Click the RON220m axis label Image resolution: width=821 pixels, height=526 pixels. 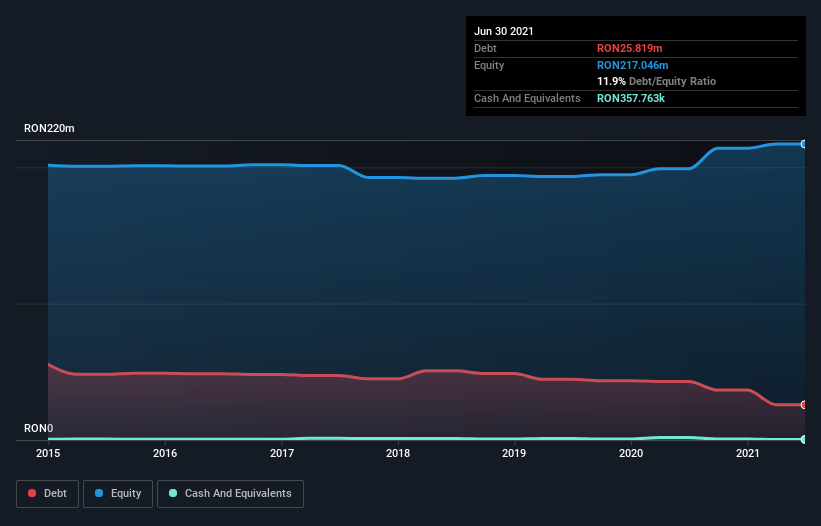[49, 128]
